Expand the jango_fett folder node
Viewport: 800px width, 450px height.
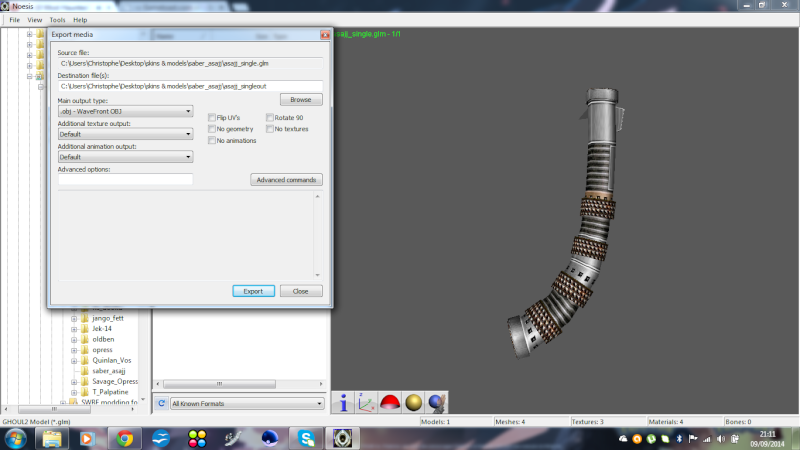[x=74, y=318]
